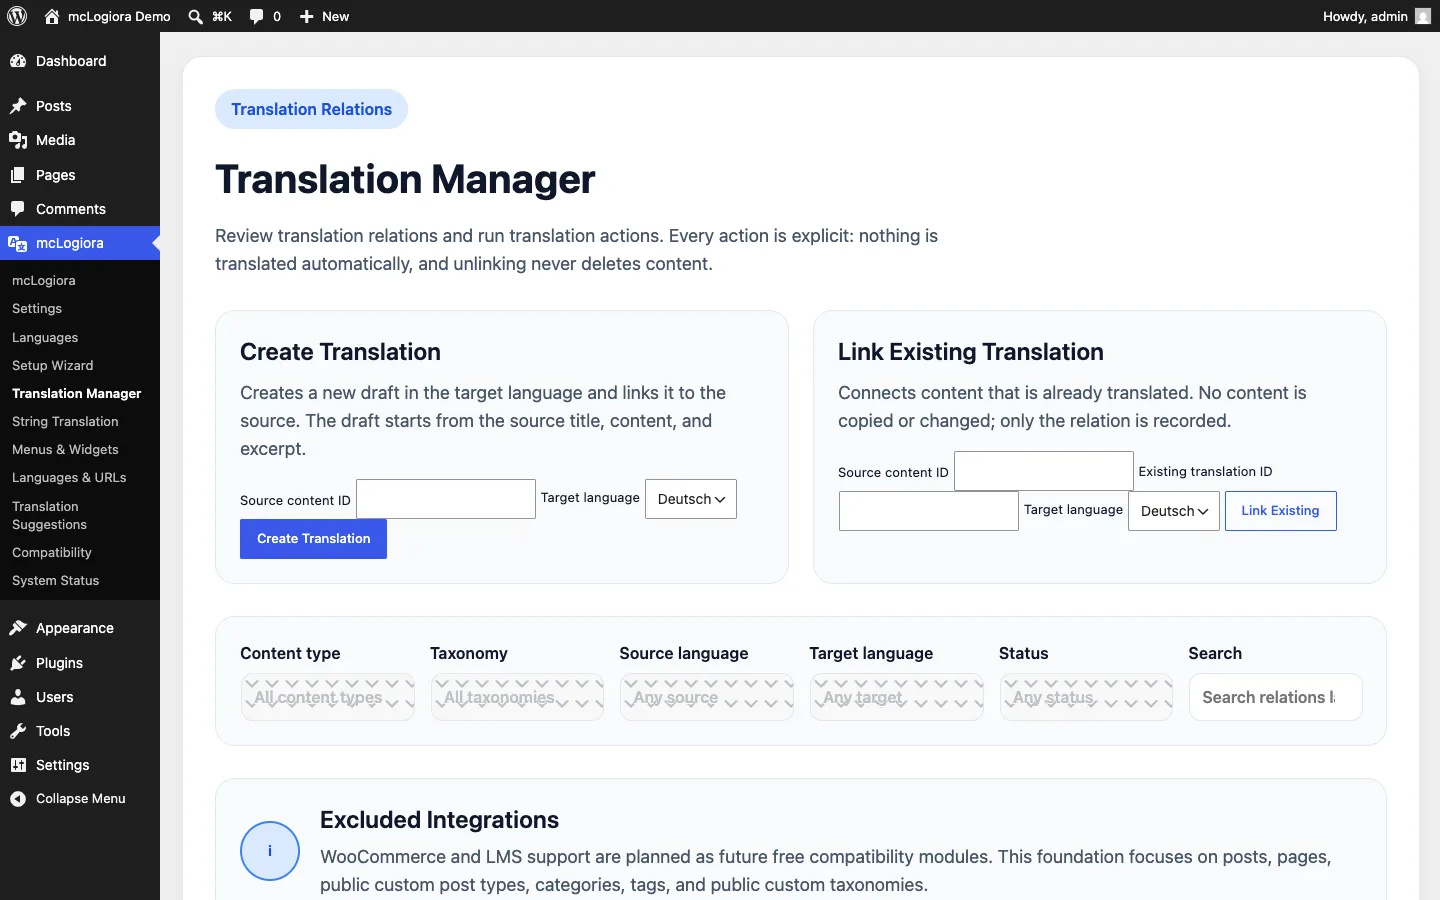Click the Dashboard menu label
The width and height of the screenshot is (1440, 900).
[71, 61]
